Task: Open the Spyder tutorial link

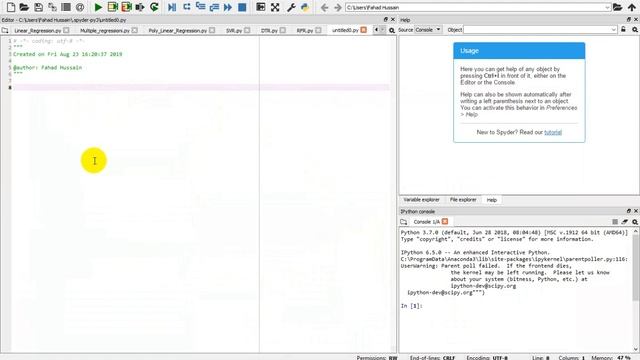Action: click(553, 132)
